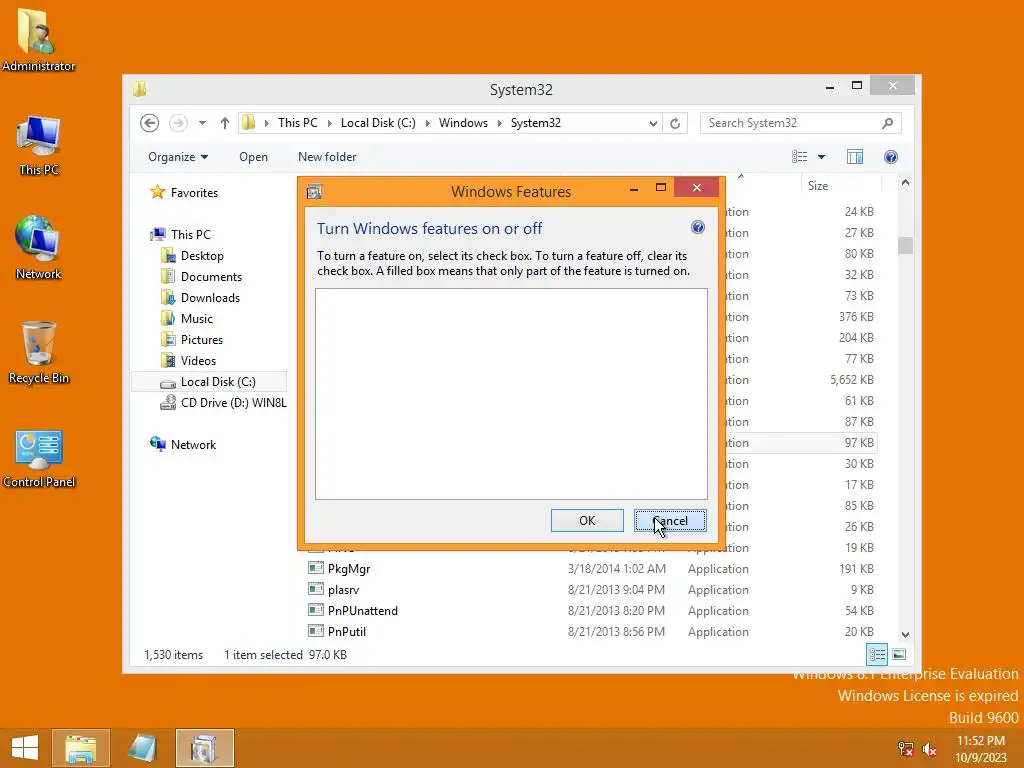Select This PC in navigation pane
This screenshot has width=1024, height=768.
click(191, 234)
